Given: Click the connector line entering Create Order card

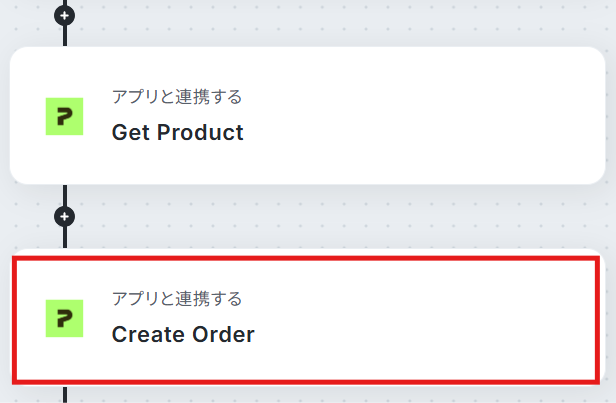Looking at the screenshot, I should pos(65,237).
